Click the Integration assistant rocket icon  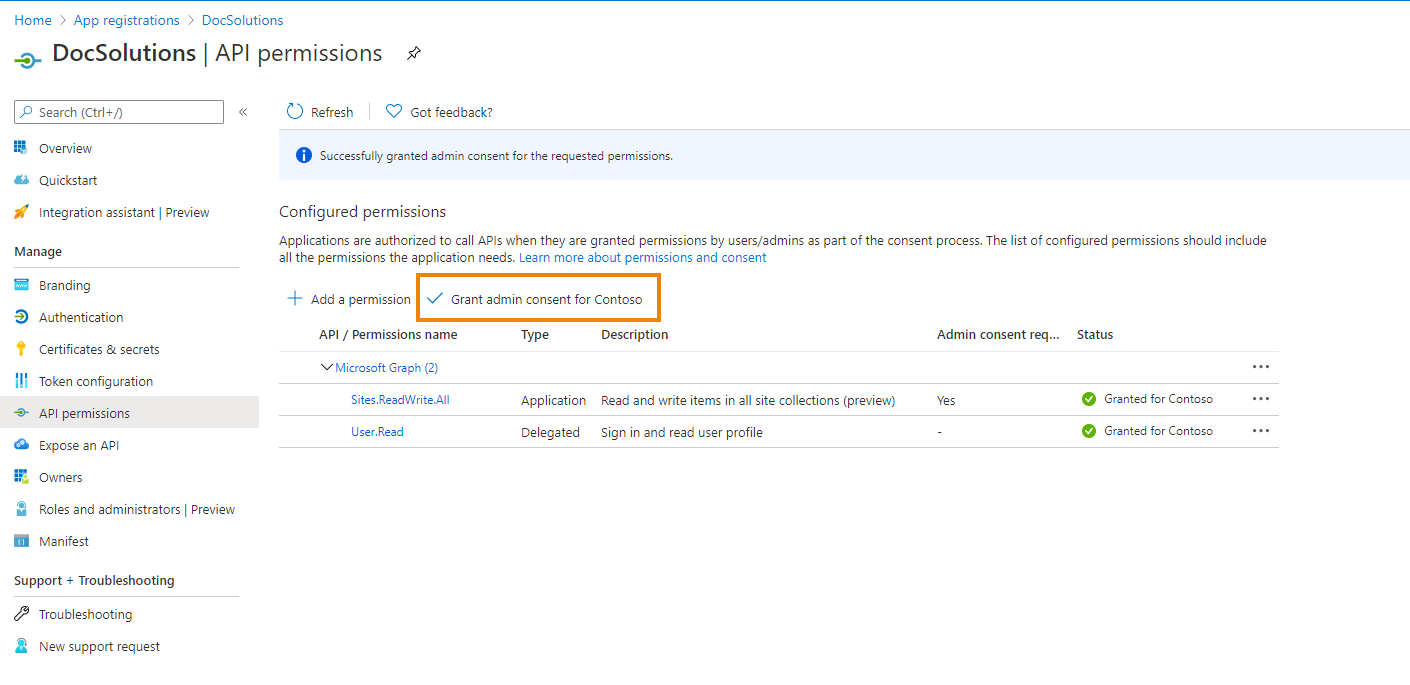[x=21, y=213]
